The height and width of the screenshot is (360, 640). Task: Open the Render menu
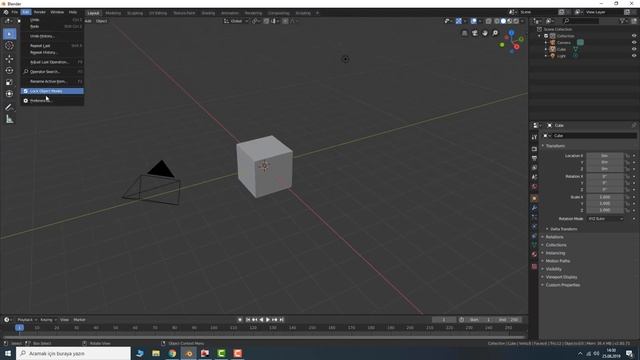(x=40, y=12)
